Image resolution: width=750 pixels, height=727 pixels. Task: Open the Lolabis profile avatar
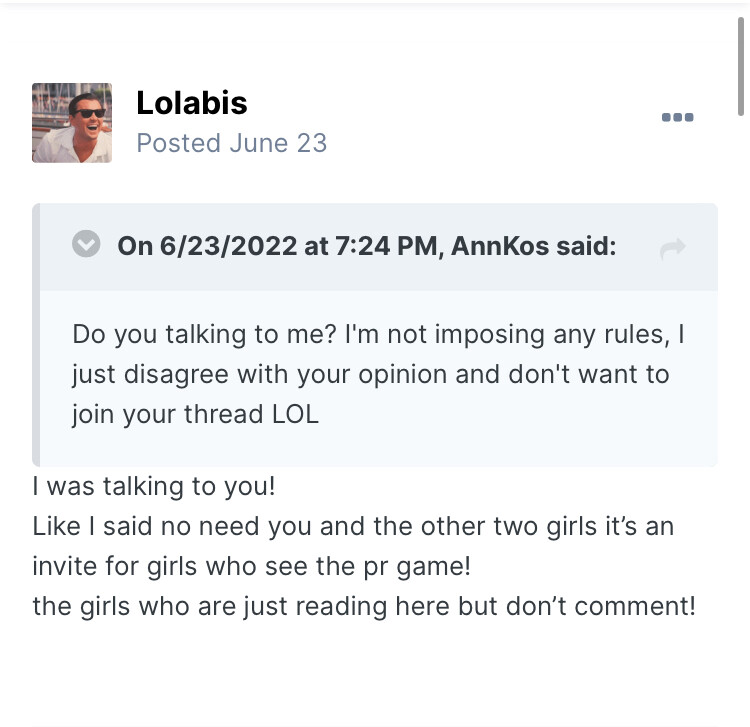pos(72,123)
